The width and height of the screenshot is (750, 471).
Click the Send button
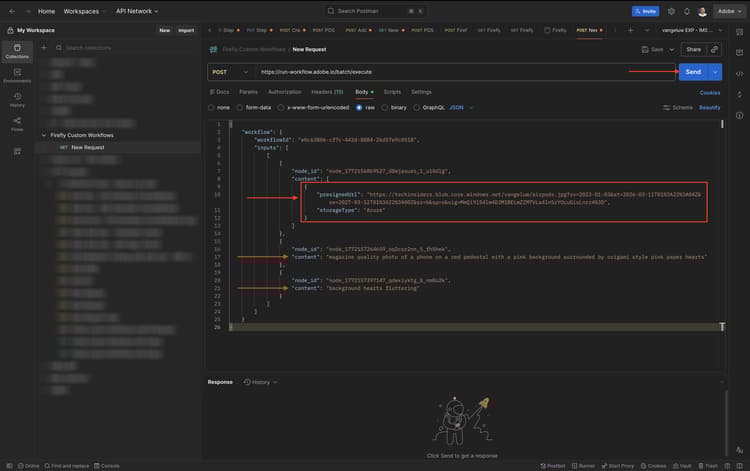692,72
